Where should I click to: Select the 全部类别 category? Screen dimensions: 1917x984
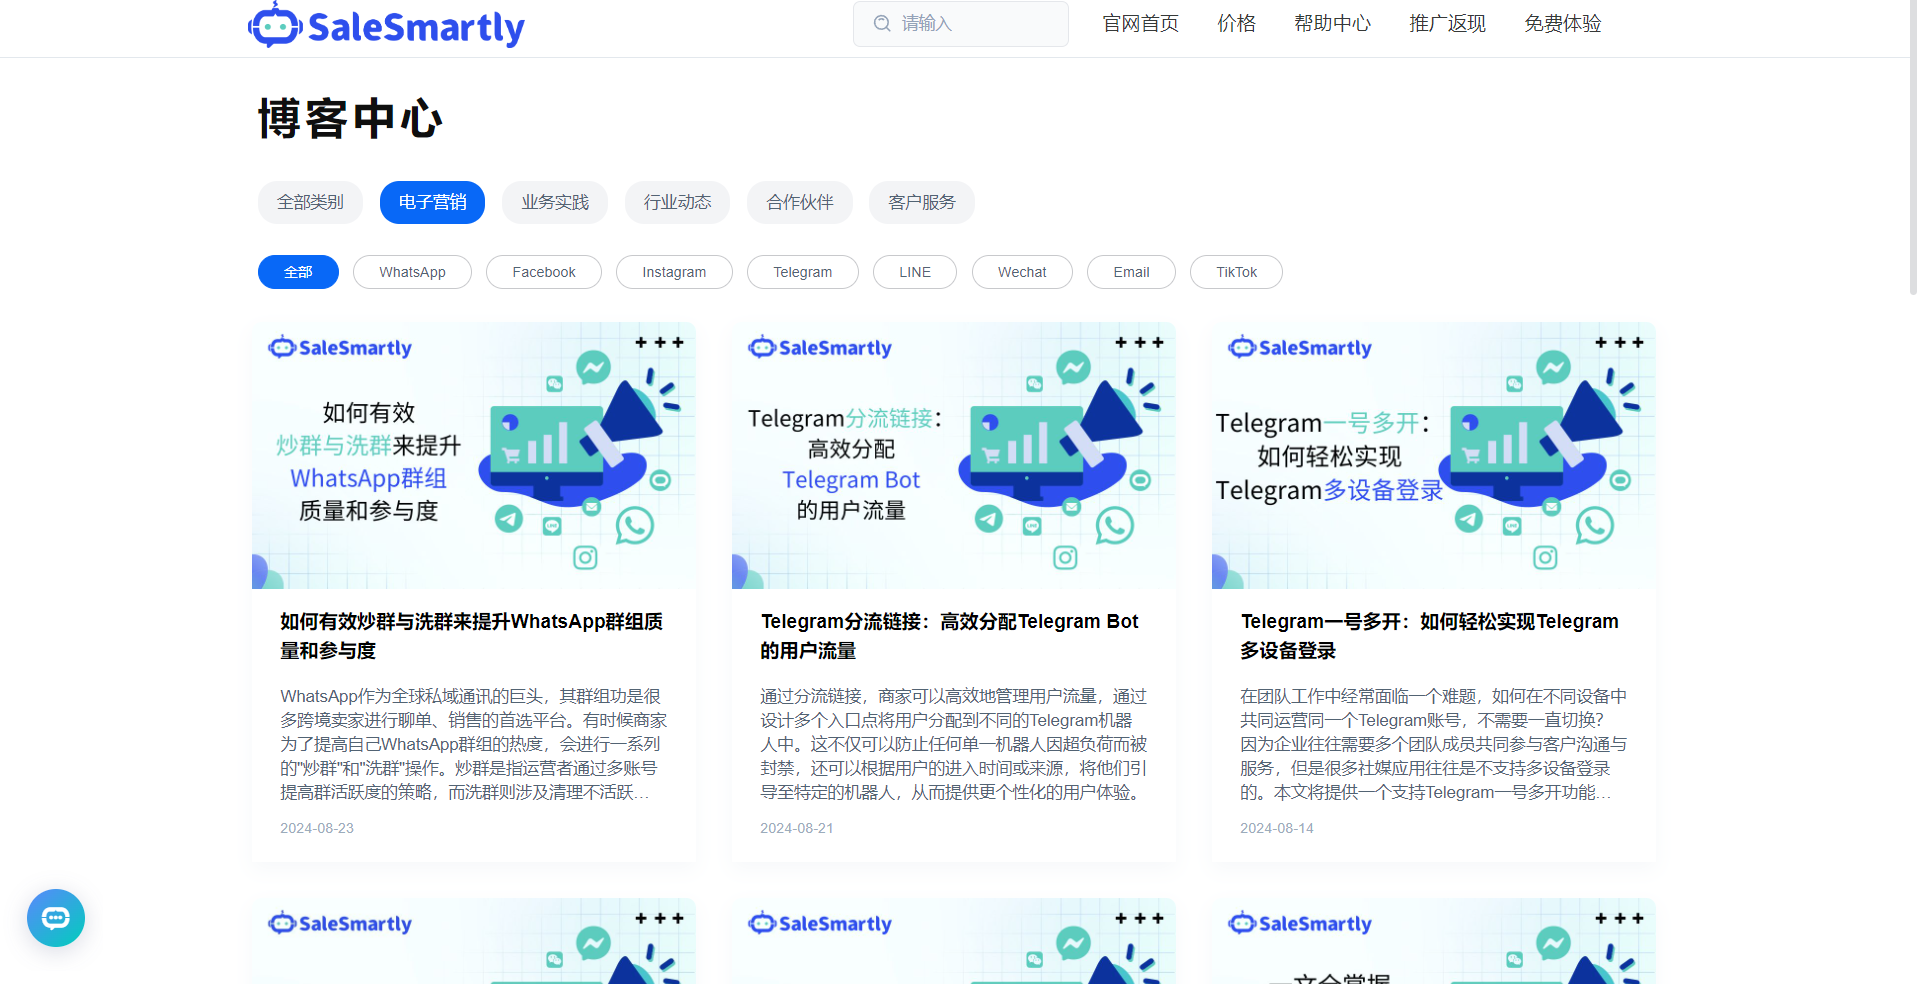[x=310, y=202]
